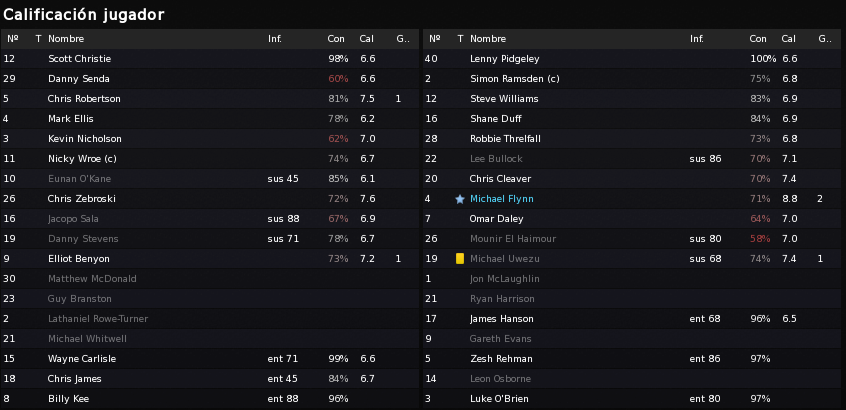This screenshot has height=410, width=846.
Task: Open player Michael Flynn's profile link
Action: pos(502,199)
